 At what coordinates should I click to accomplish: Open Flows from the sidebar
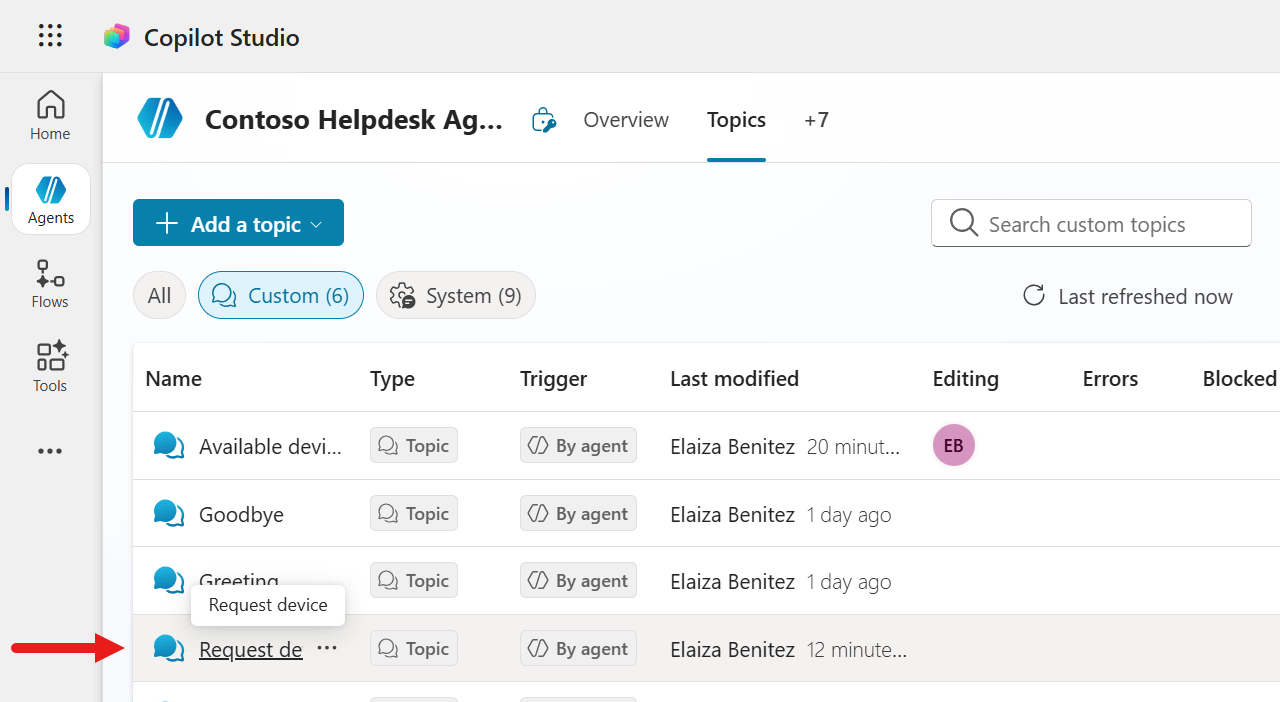(x=50, y=284)
